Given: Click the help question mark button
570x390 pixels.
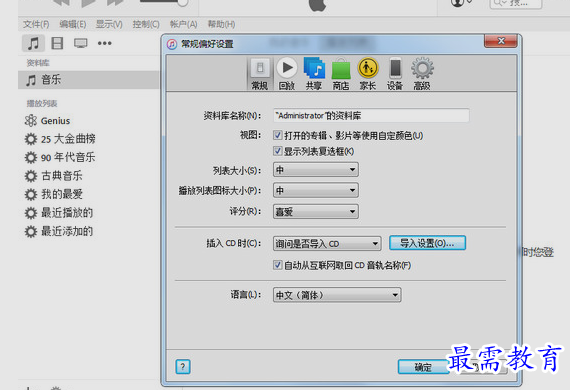Looking at the screenshot, I should tap(183, 367).
